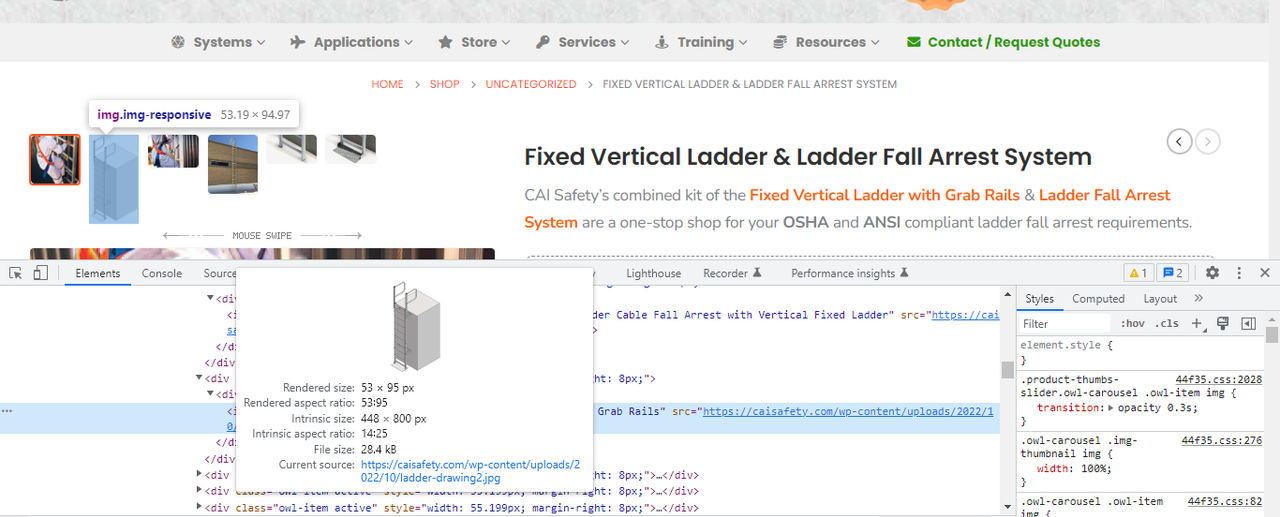The height and width of the screenshot is (517, 1280).
Task: Click the Styles pane vertical scrollbar
Action: 1272,335
